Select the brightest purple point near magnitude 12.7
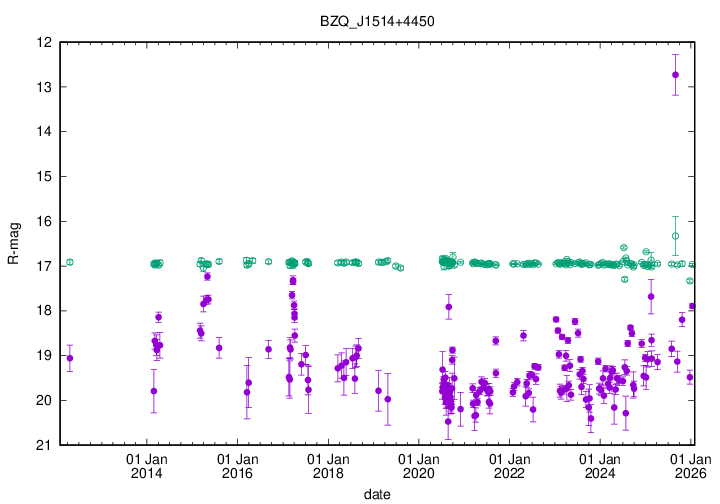 676,75
